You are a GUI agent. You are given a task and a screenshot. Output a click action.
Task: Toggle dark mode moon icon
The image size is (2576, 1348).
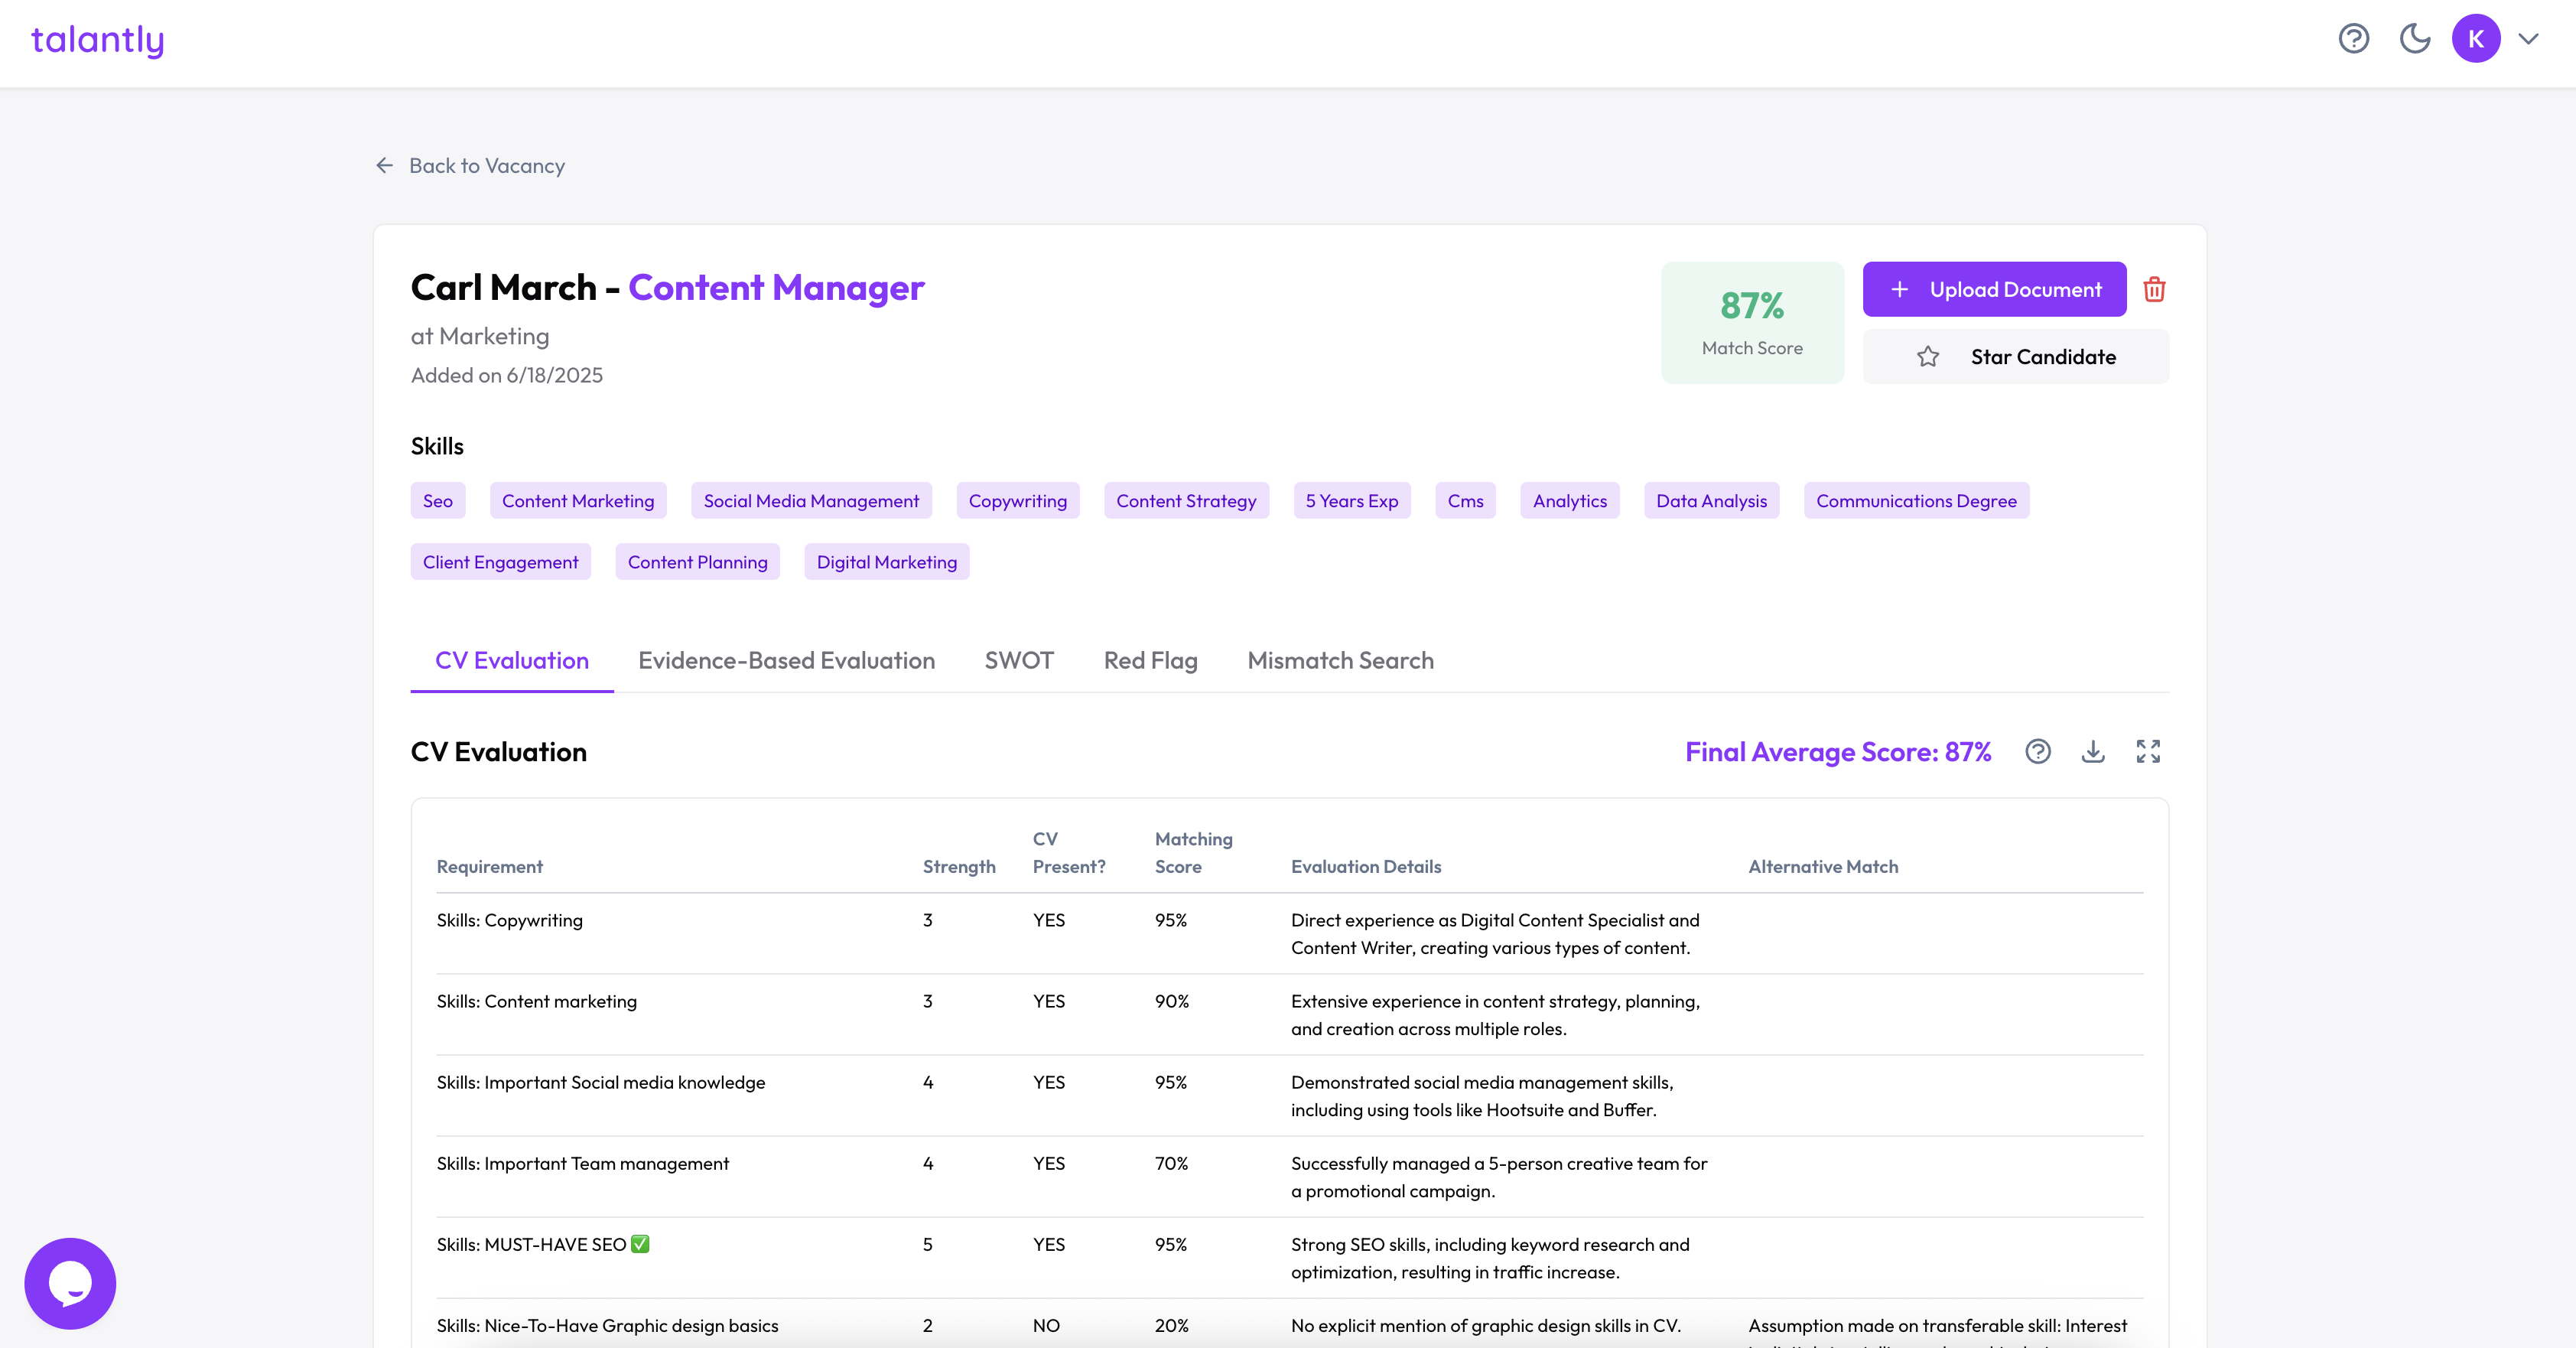tap(2415, 39)
